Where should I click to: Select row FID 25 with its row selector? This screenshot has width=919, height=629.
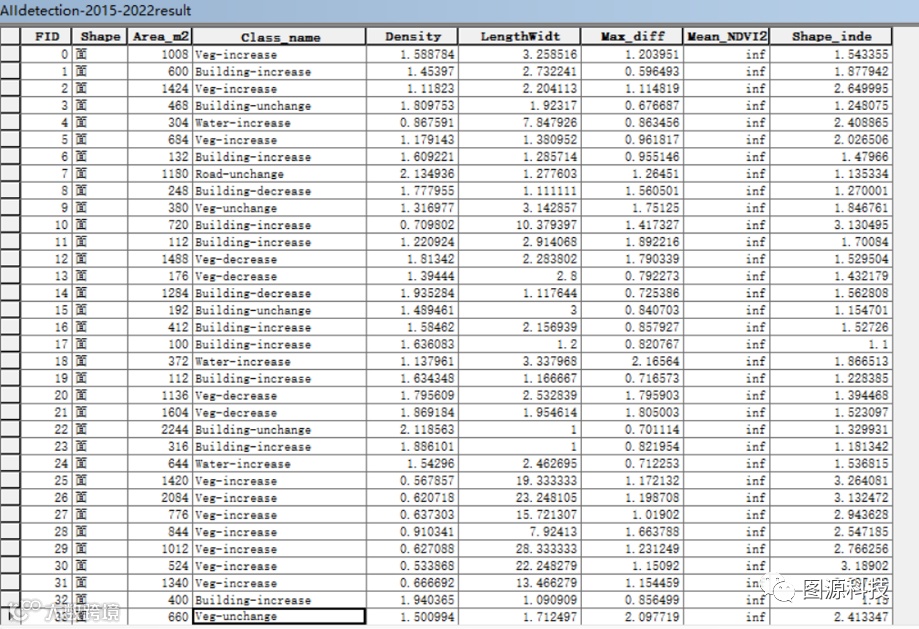click(10, 481)
